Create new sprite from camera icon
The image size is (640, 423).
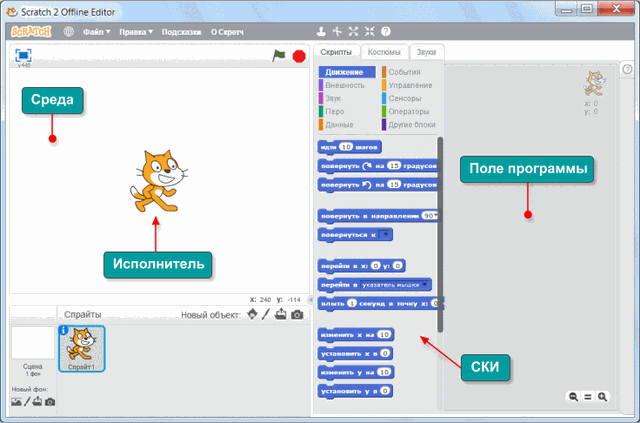pyautogui.click(x=297, y=315)
